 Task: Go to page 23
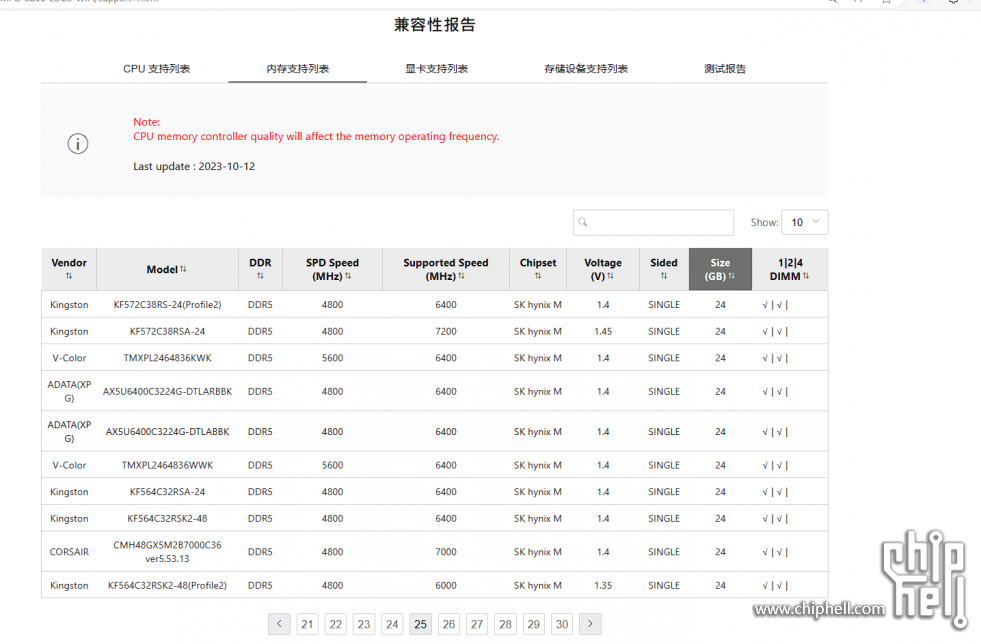click(x=364, y=624)
